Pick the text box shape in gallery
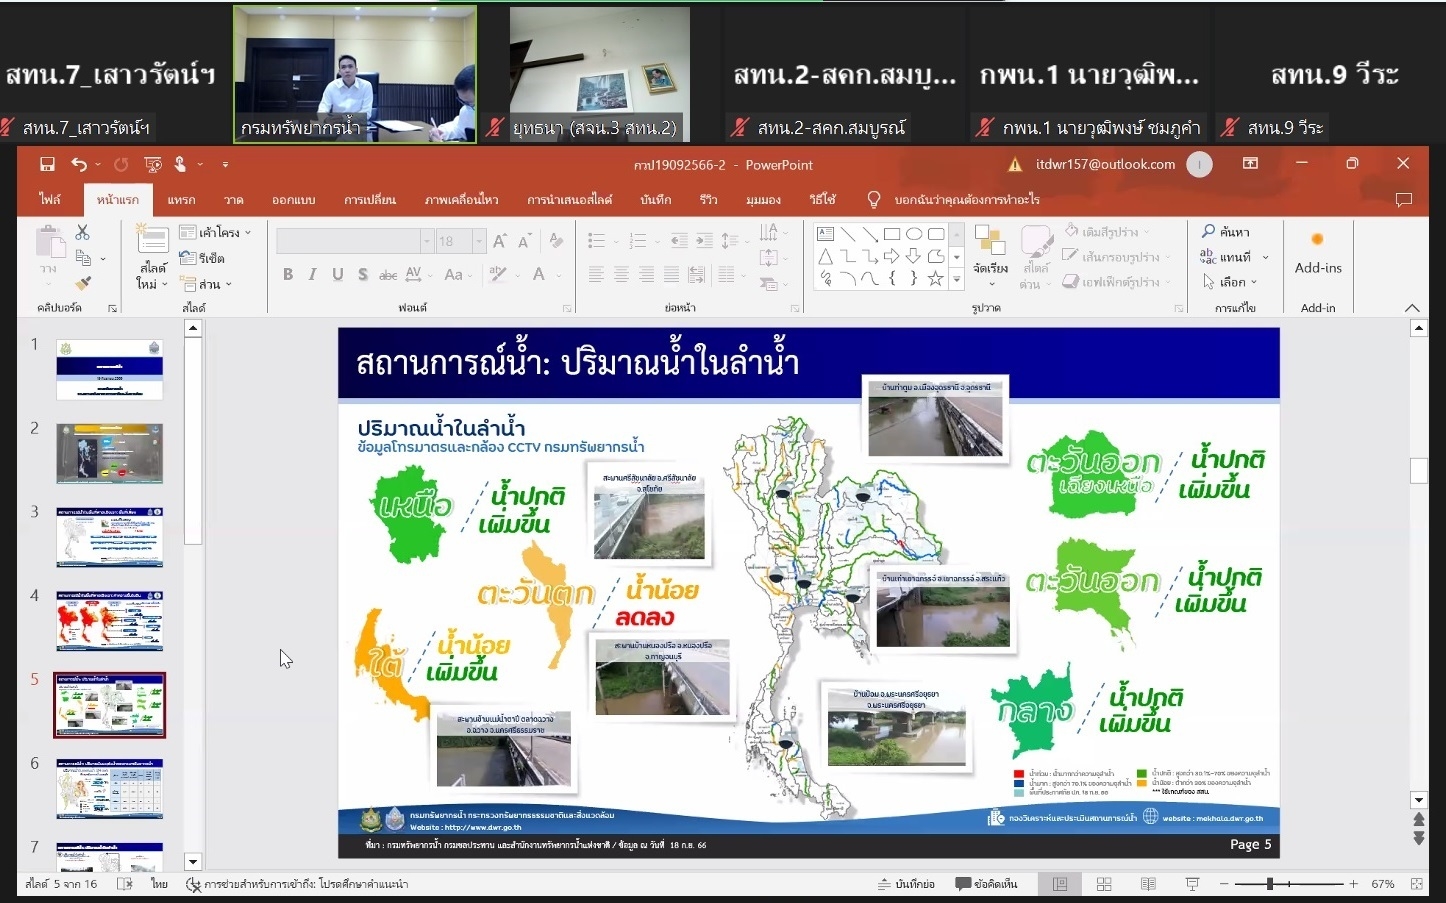 click(826, 234)
